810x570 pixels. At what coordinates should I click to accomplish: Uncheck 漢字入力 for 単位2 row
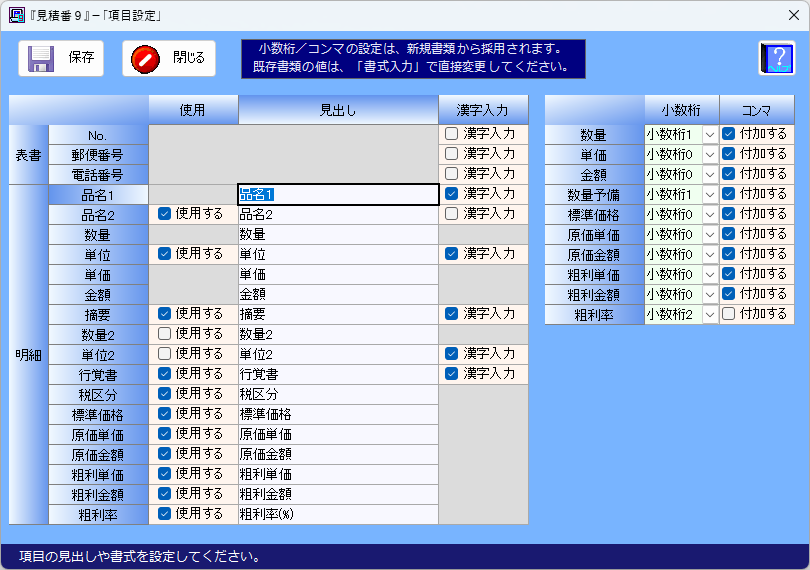tap(451, 353)
